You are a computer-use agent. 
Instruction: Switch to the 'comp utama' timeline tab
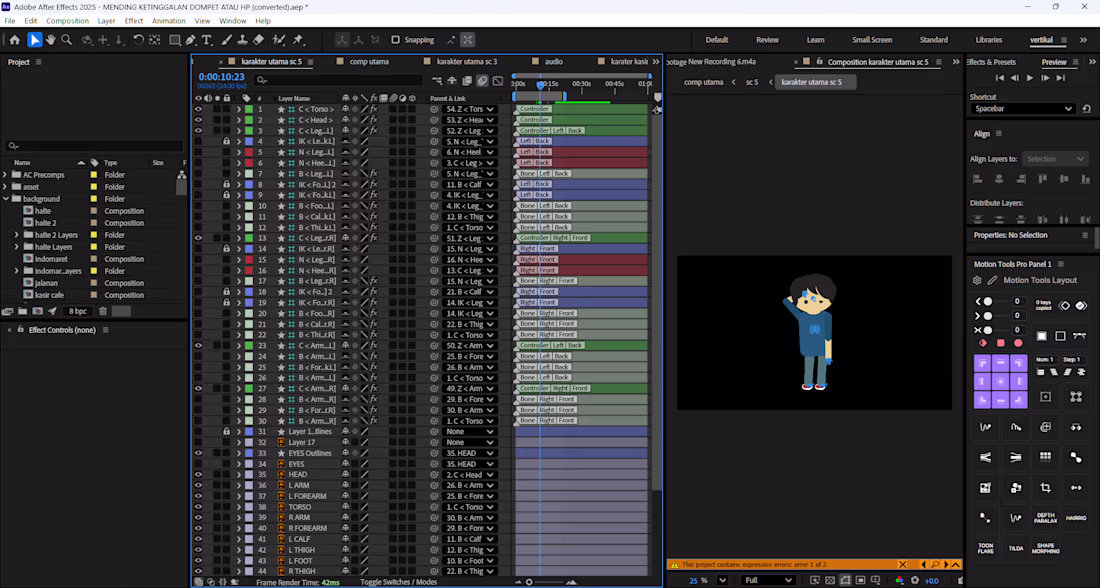(369, 62)
